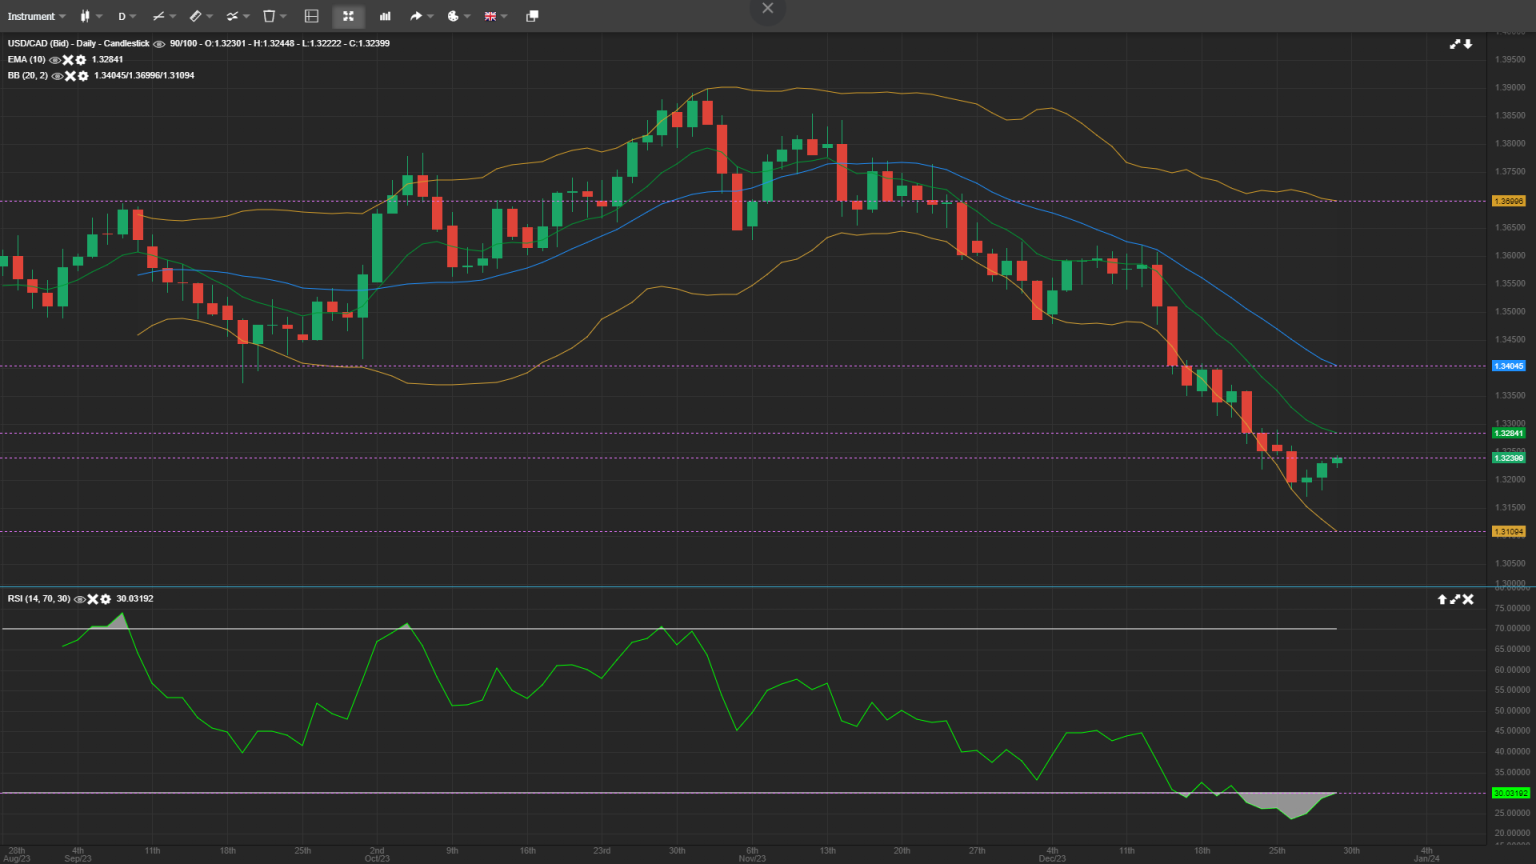Click the chart layout grid icon
The height and width of the screenshot is (864, 1536).
[x=310, y=16]
